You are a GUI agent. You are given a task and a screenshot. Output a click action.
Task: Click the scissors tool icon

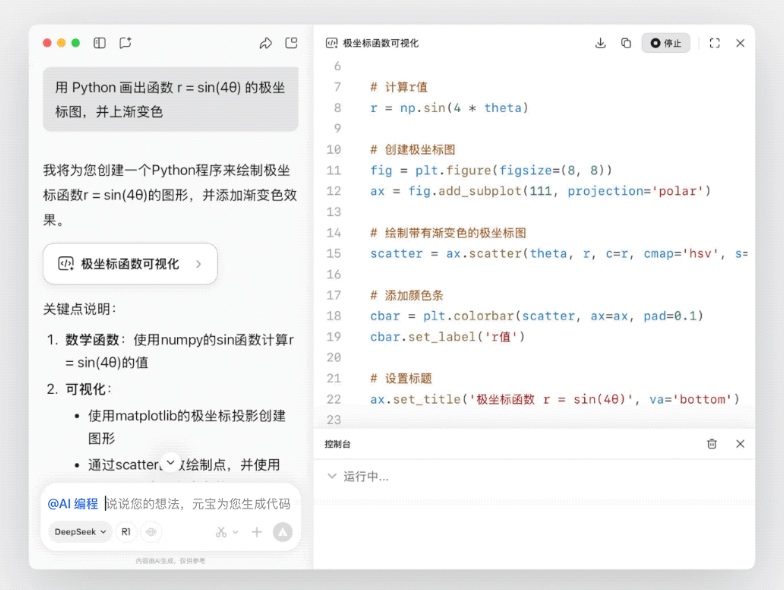(222, 532)
